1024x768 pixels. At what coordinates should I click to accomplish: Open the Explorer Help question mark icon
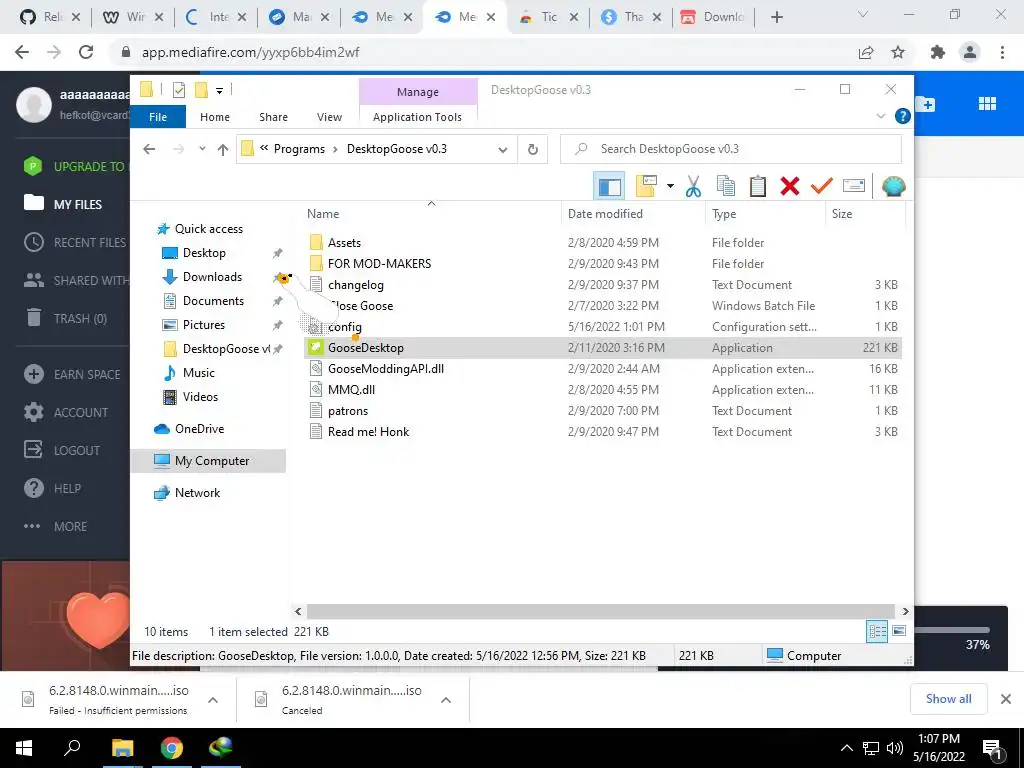pyautogui.click(x=903, y=116)
